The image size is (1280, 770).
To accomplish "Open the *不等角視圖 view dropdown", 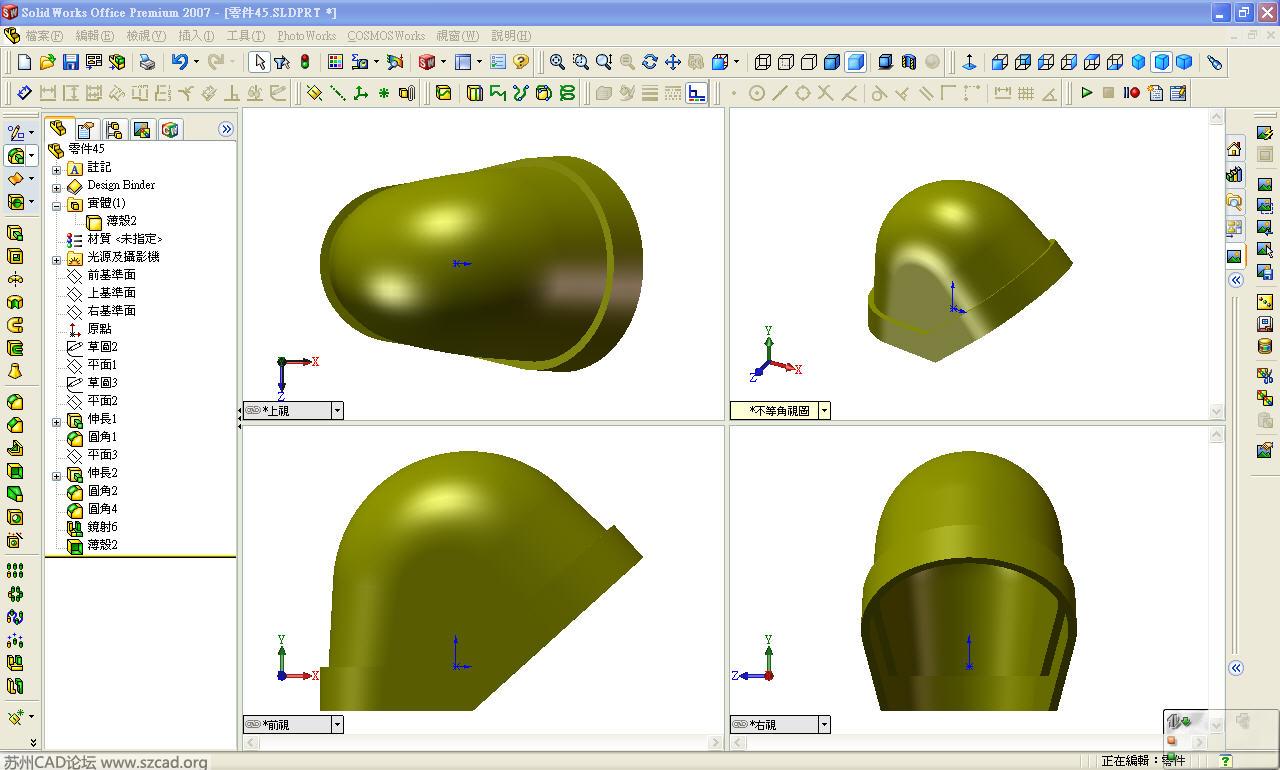I will tap(824, 411).
